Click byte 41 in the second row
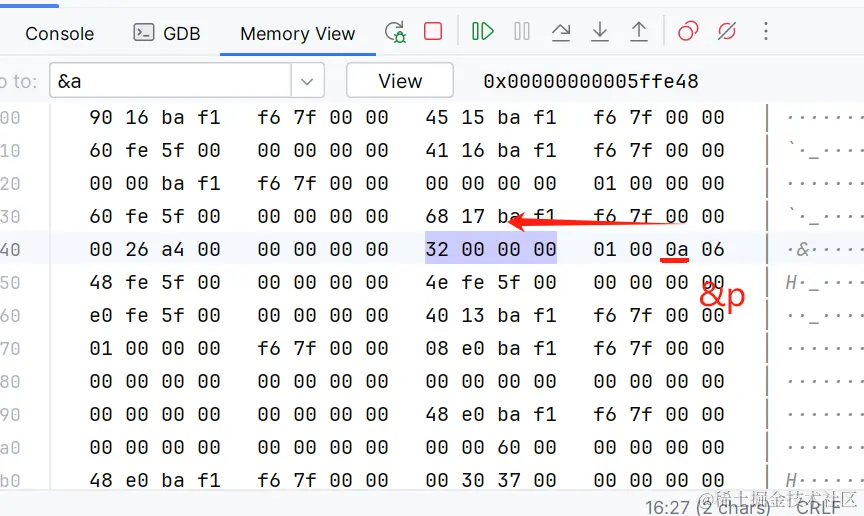 437,150
